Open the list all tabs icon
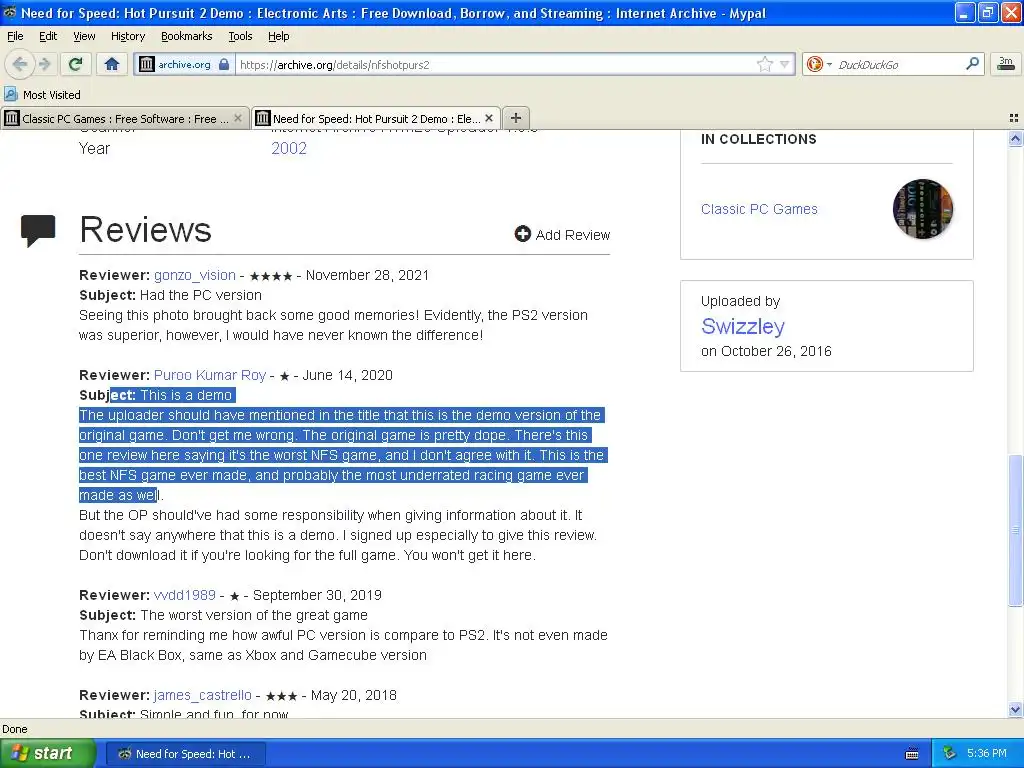Viewport: 1024px width, 768px height. (x=1014, y=118)
